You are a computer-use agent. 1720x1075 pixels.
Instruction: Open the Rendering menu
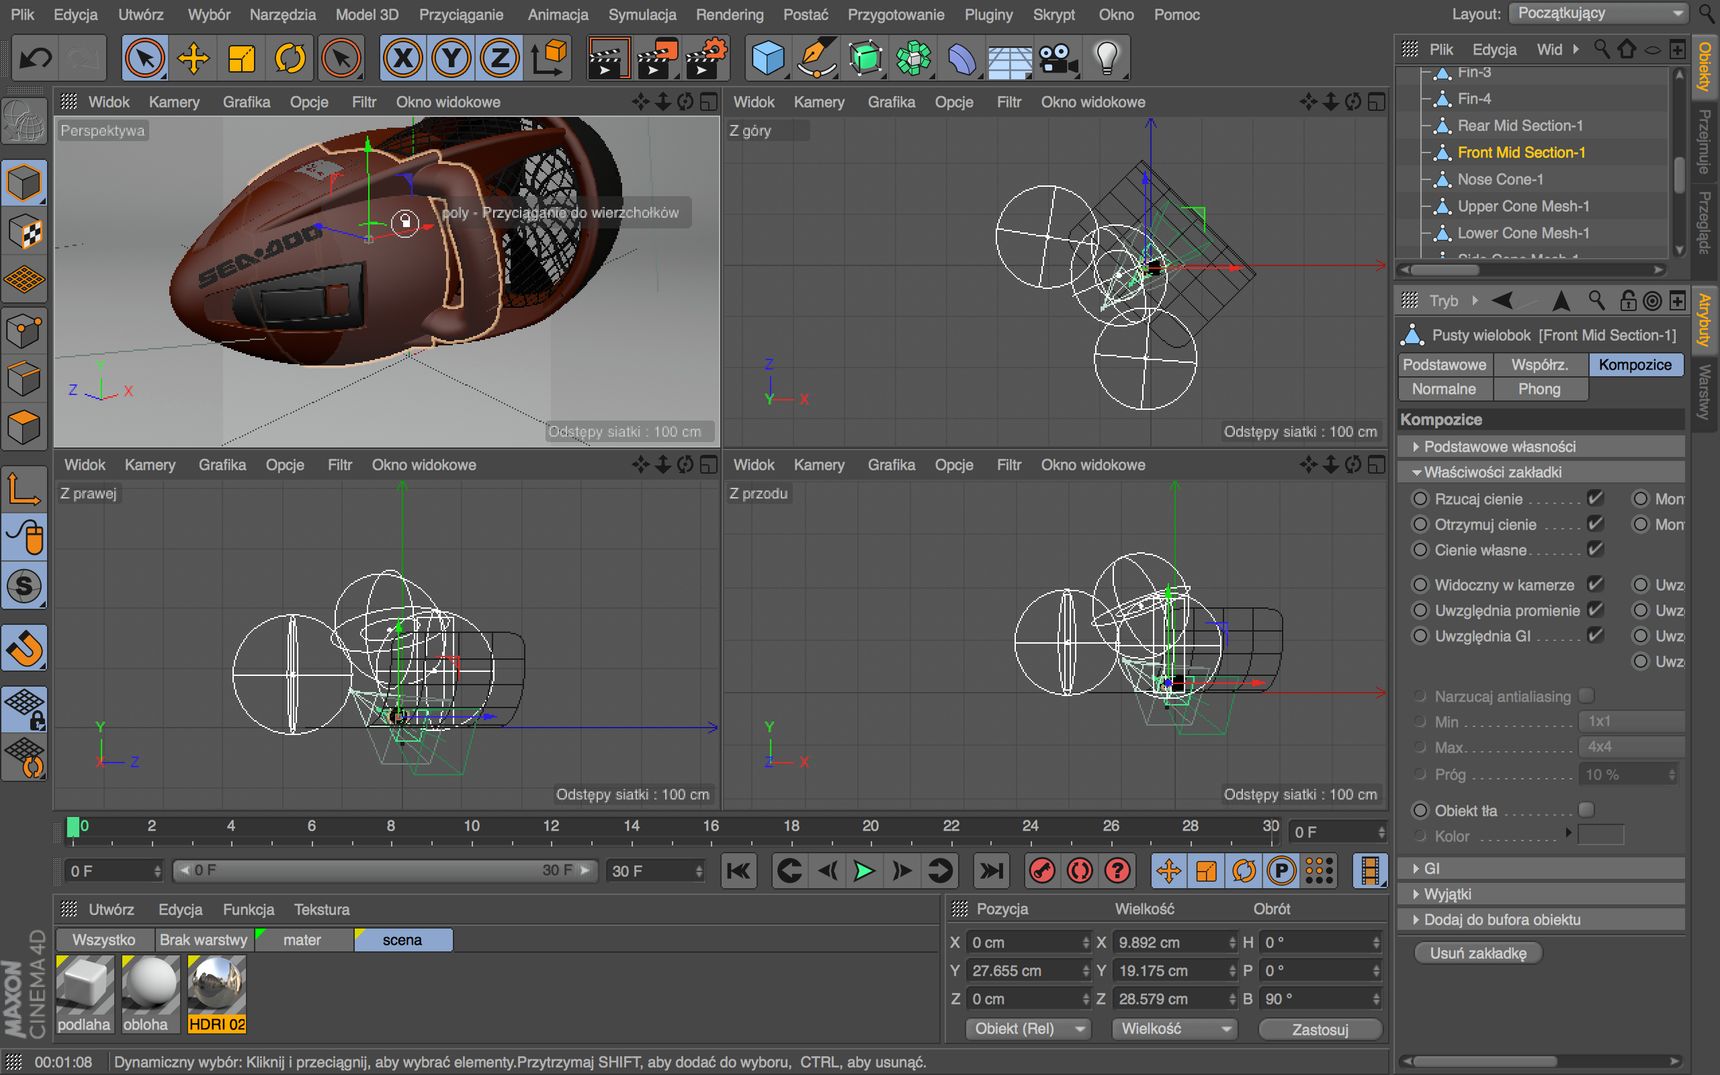(730, 14)
